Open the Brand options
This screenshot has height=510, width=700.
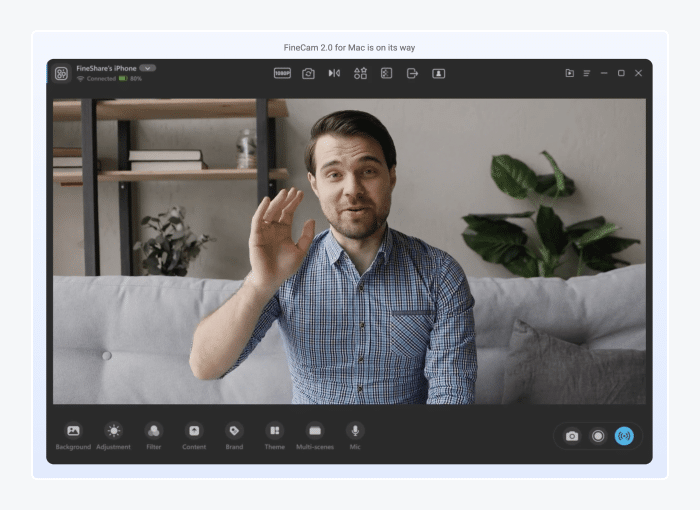(x=234, y=435)
